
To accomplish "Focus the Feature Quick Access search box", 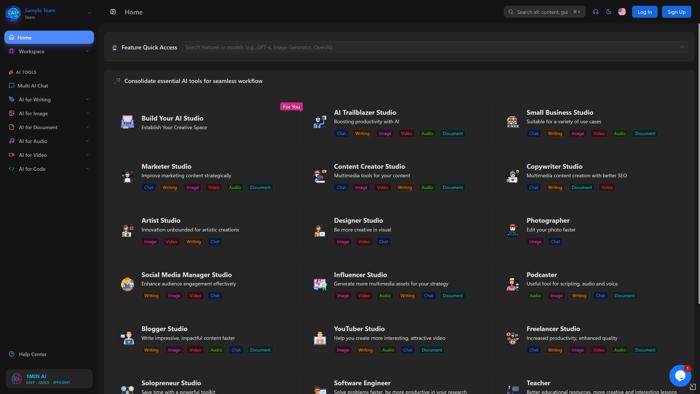I will click(x=433, y=47).
